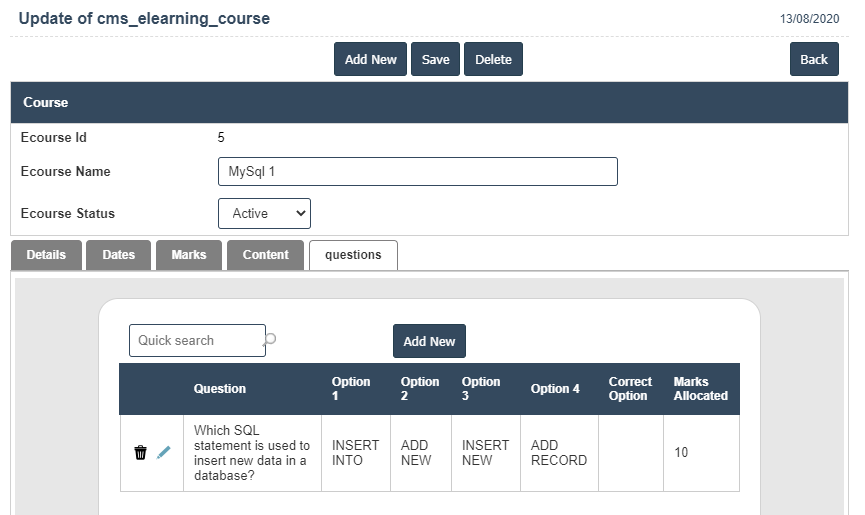Click into the Quick search box
Viewport: 865px width, 515px height.
click(196, 340)
